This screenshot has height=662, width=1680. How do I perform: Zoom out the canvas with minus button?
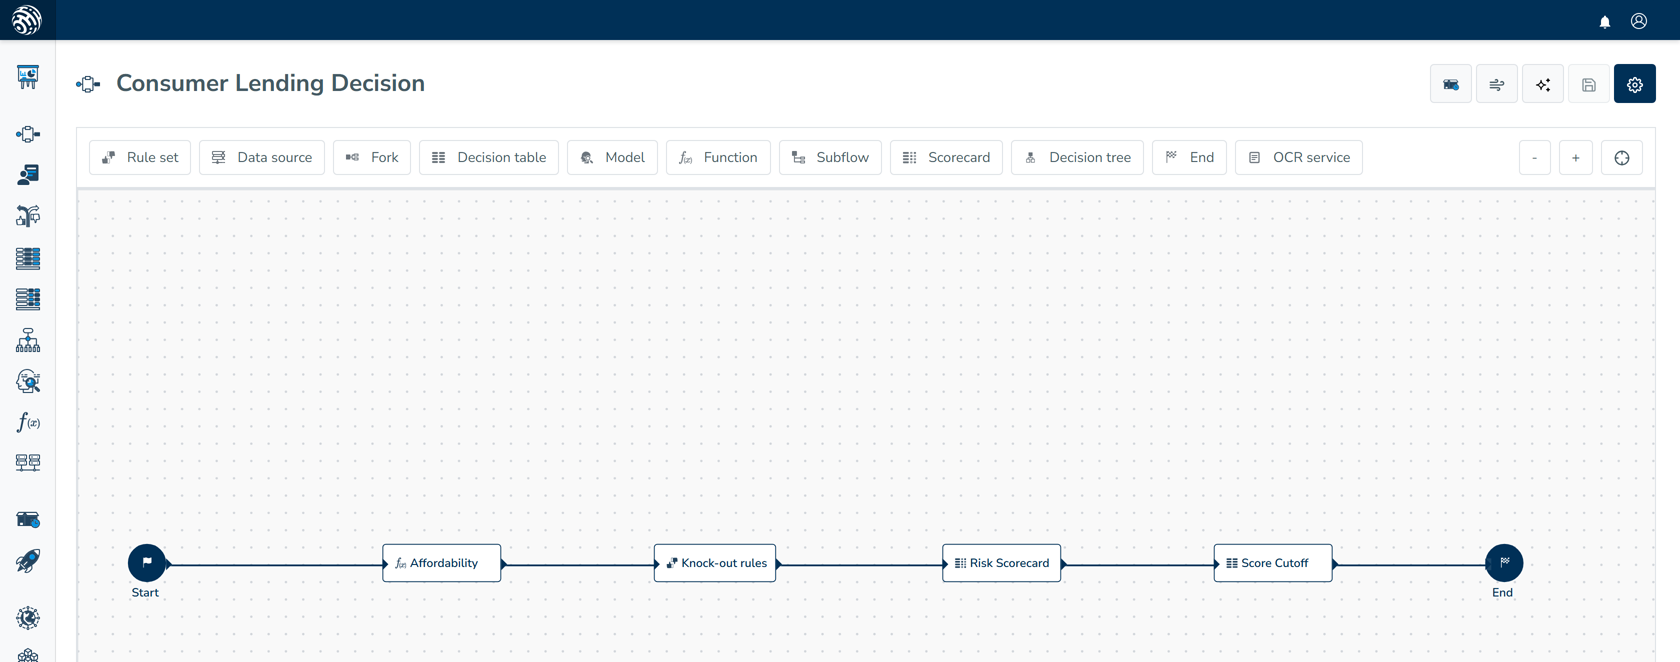point(1535,158)
